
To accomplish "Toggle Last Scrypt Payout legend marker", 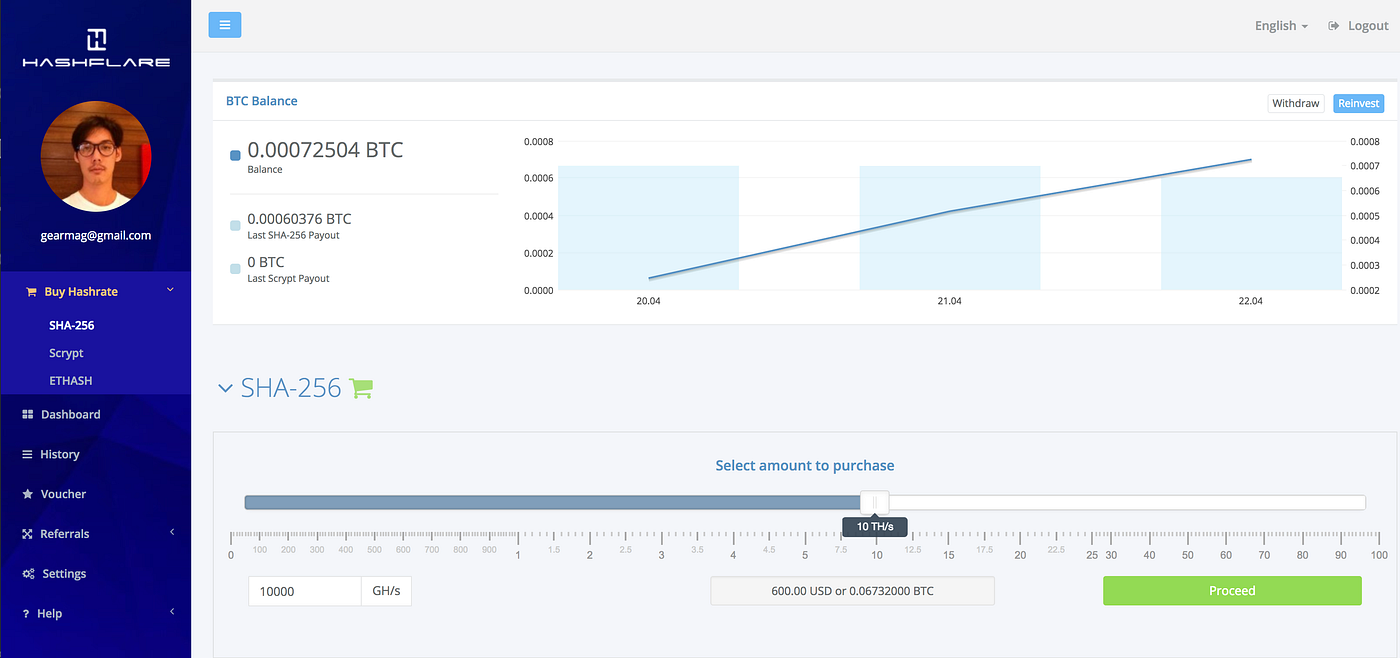I will pyautogui.click(x=235, y=268).
